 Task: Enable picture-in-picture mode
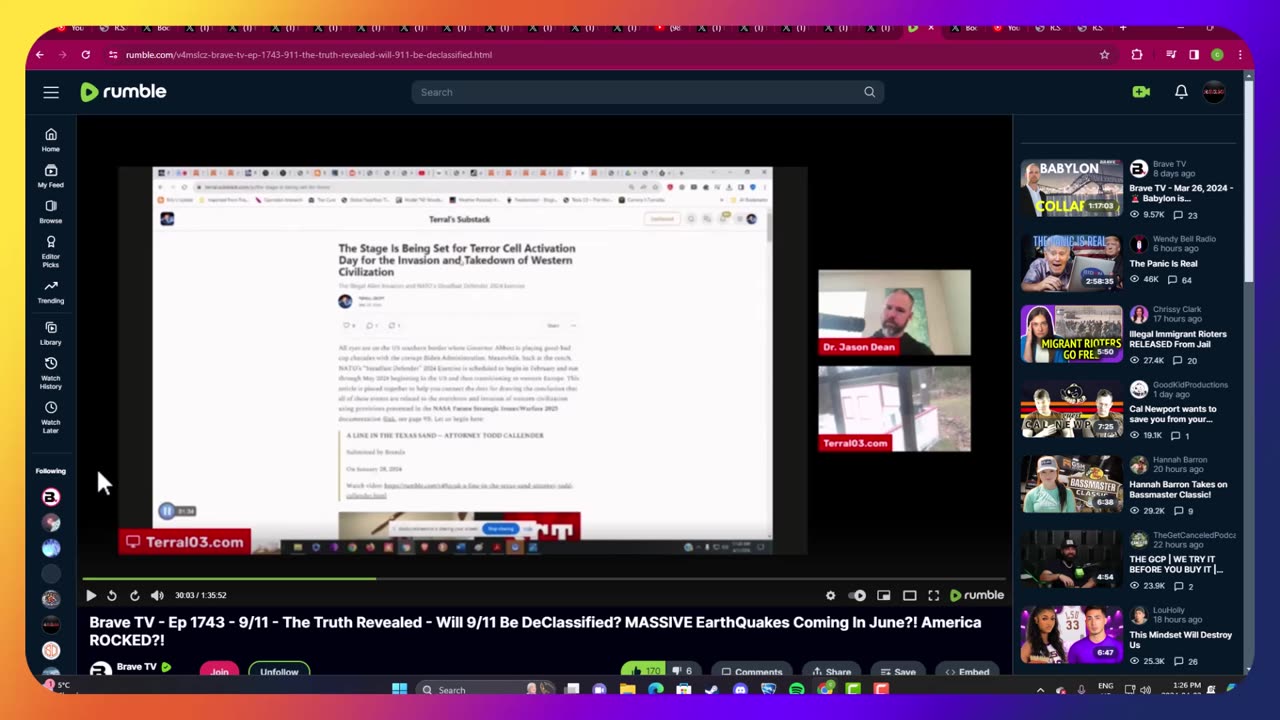click(x=883, y=595)
